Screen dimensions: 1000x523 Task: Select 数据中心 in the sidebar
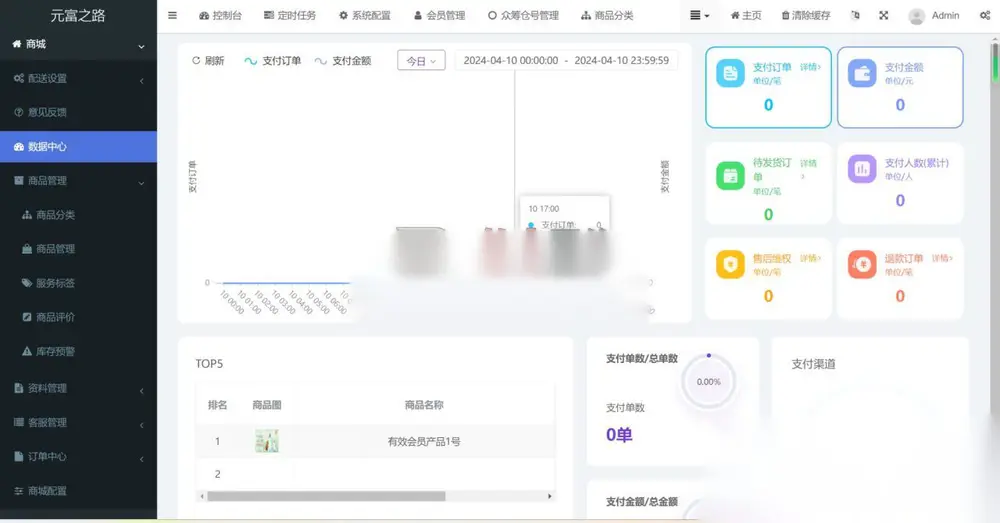pos(78,147)
